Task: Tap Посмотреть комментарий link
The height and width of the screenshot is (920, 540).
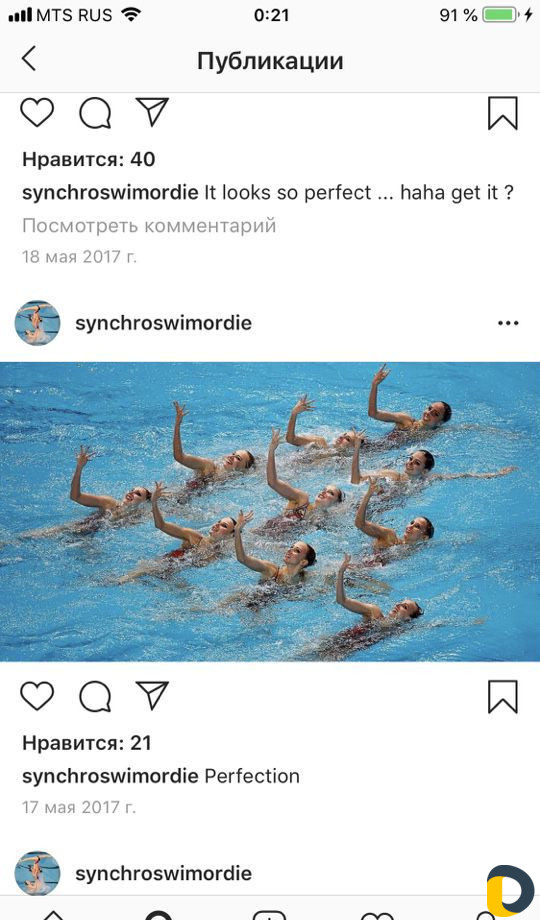Action: [x=149, y=225]
